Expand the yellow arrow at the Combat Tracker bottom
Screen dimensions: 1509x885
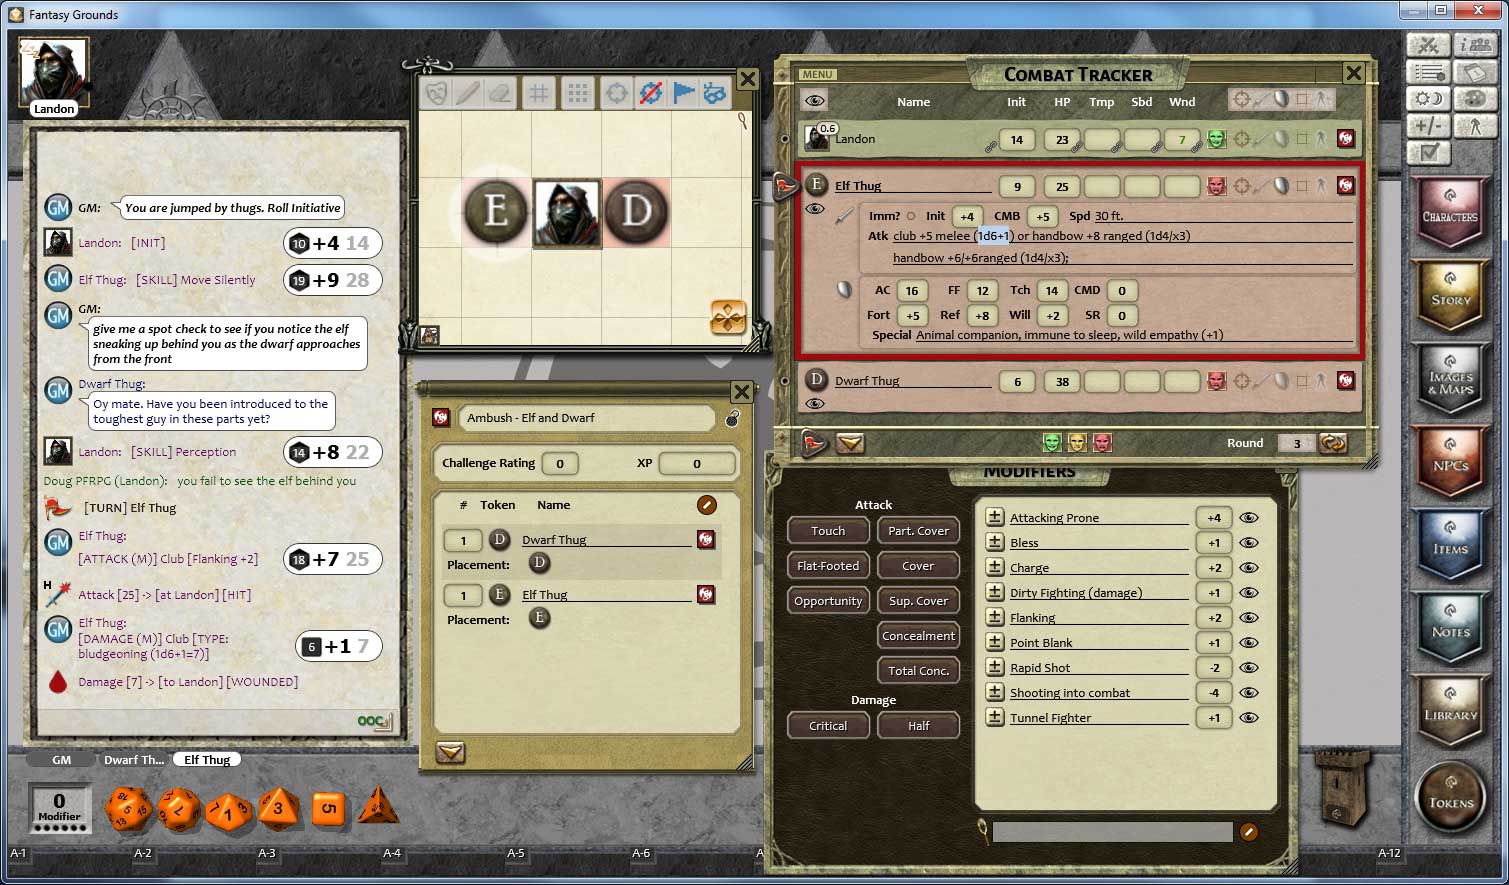pos(850,443)
